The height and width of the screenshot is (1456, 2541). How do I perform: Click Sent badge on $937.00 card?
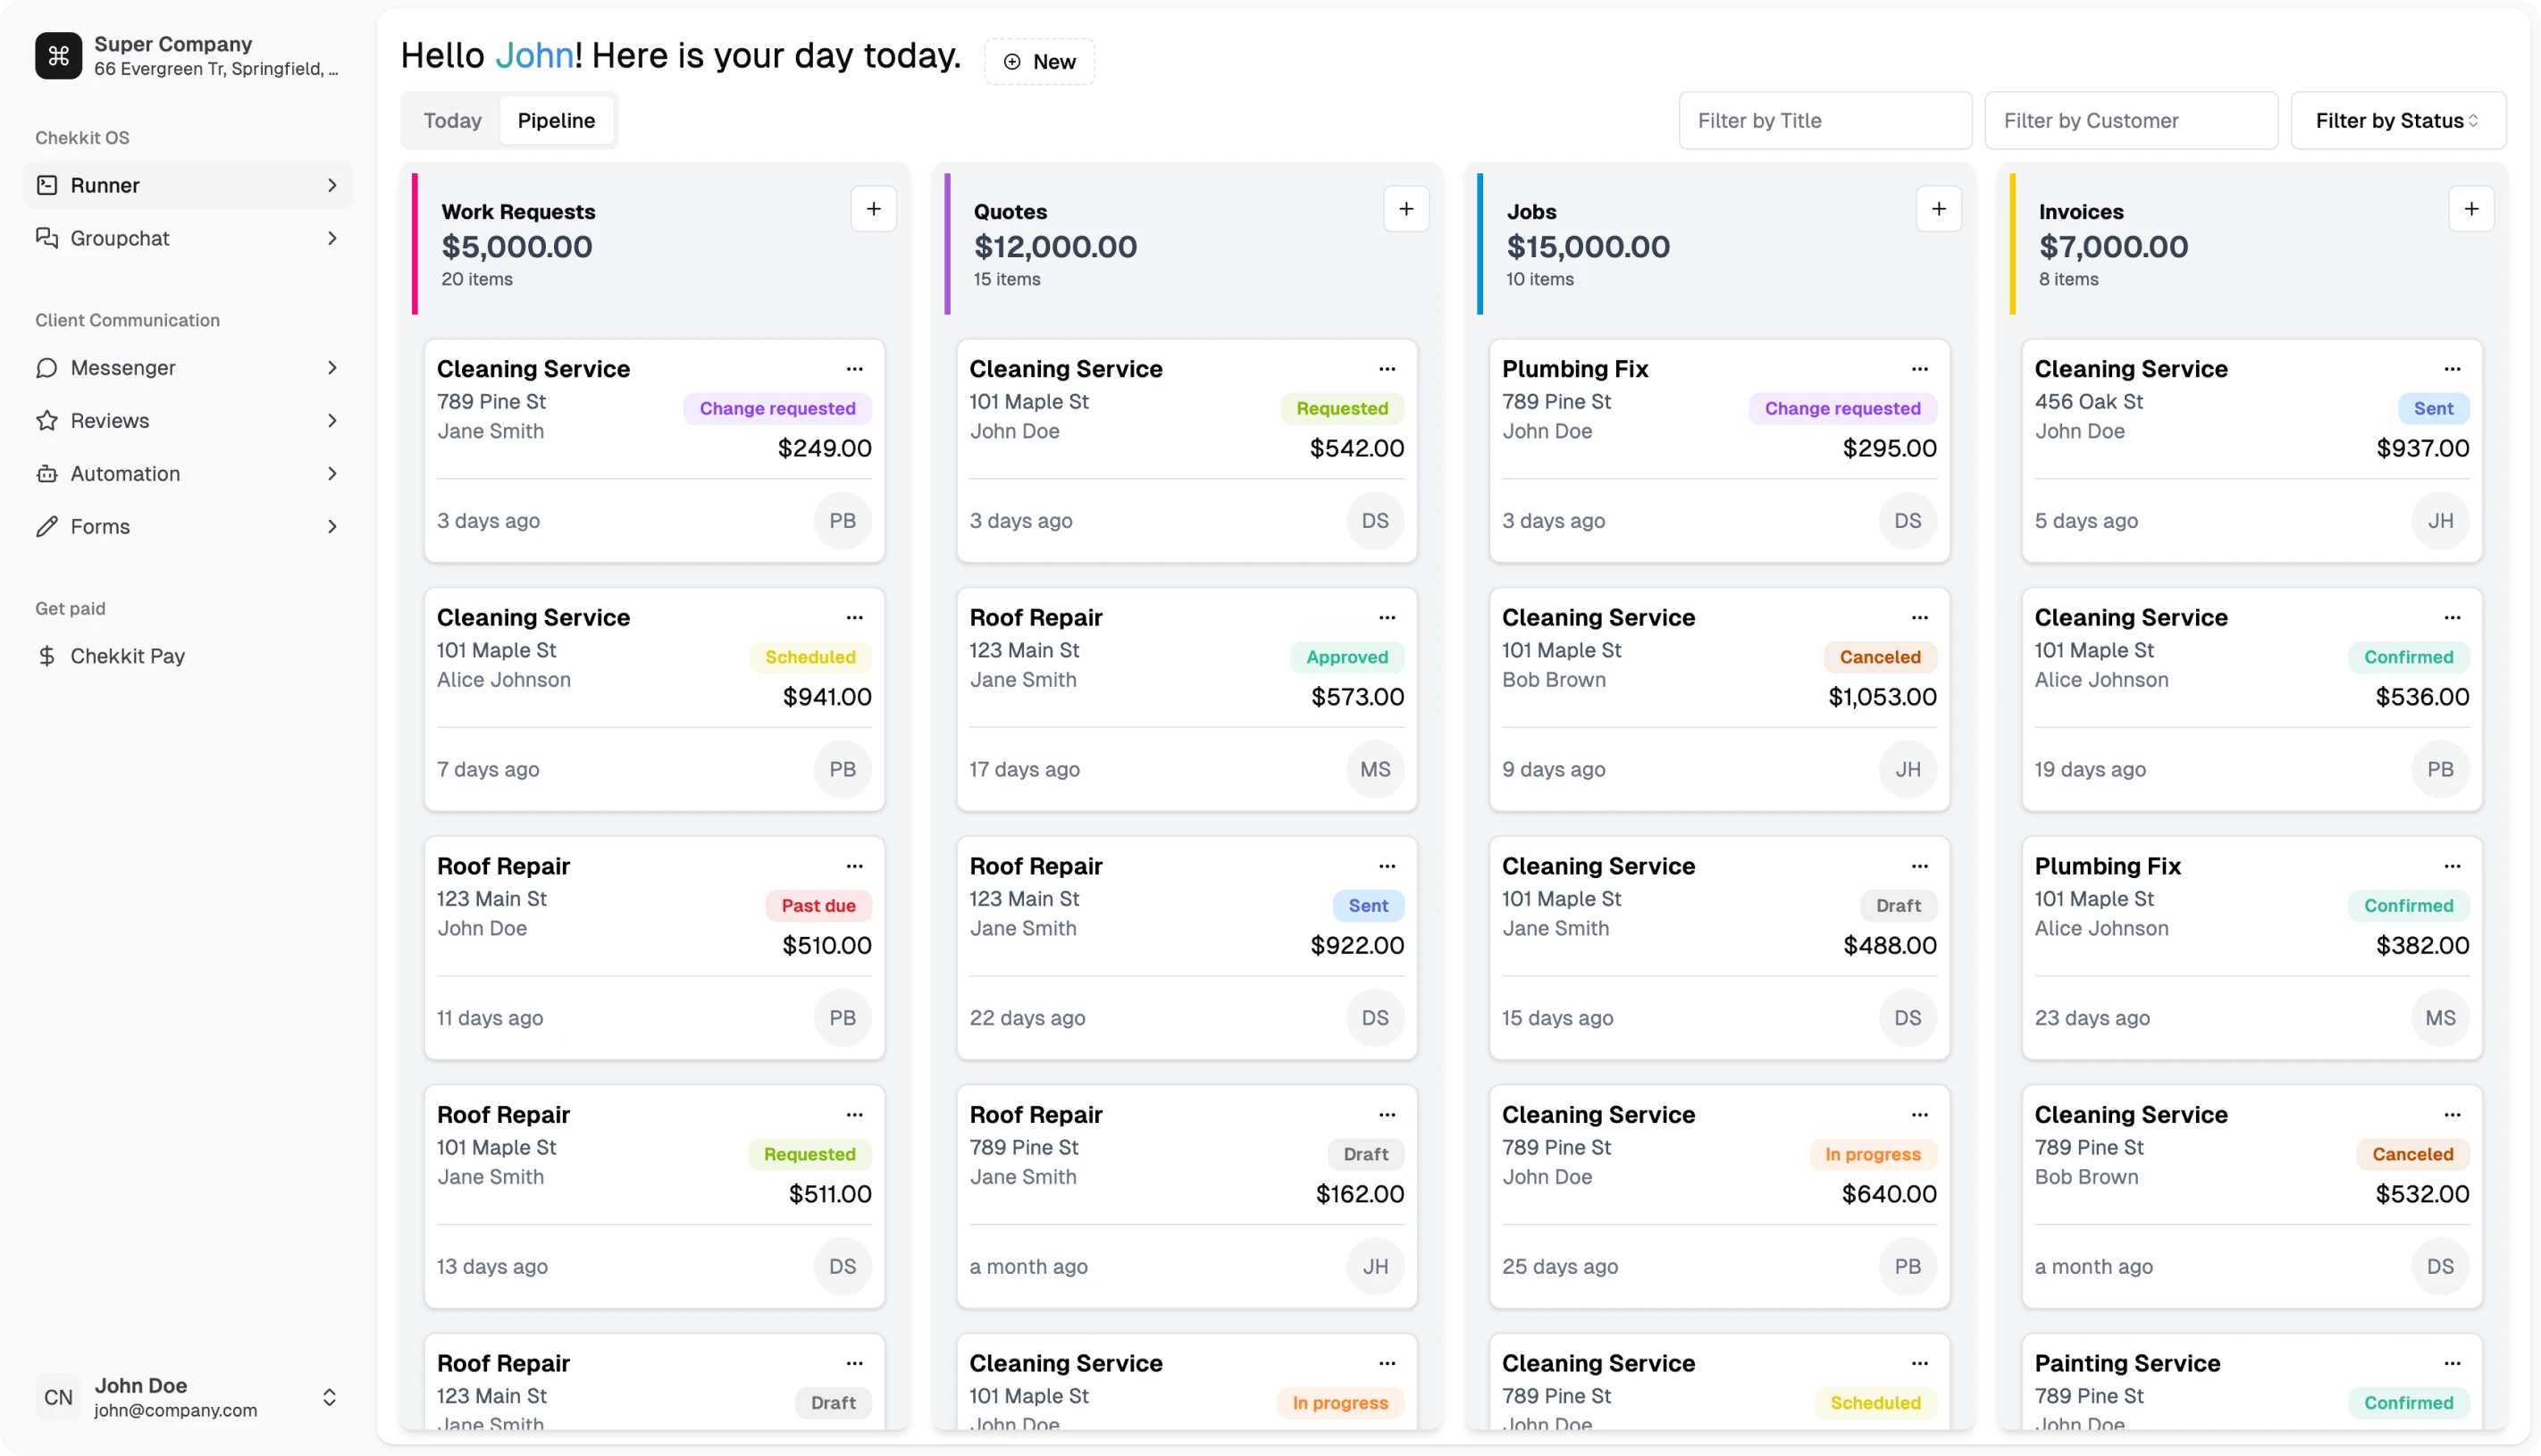click(2433, 408)
